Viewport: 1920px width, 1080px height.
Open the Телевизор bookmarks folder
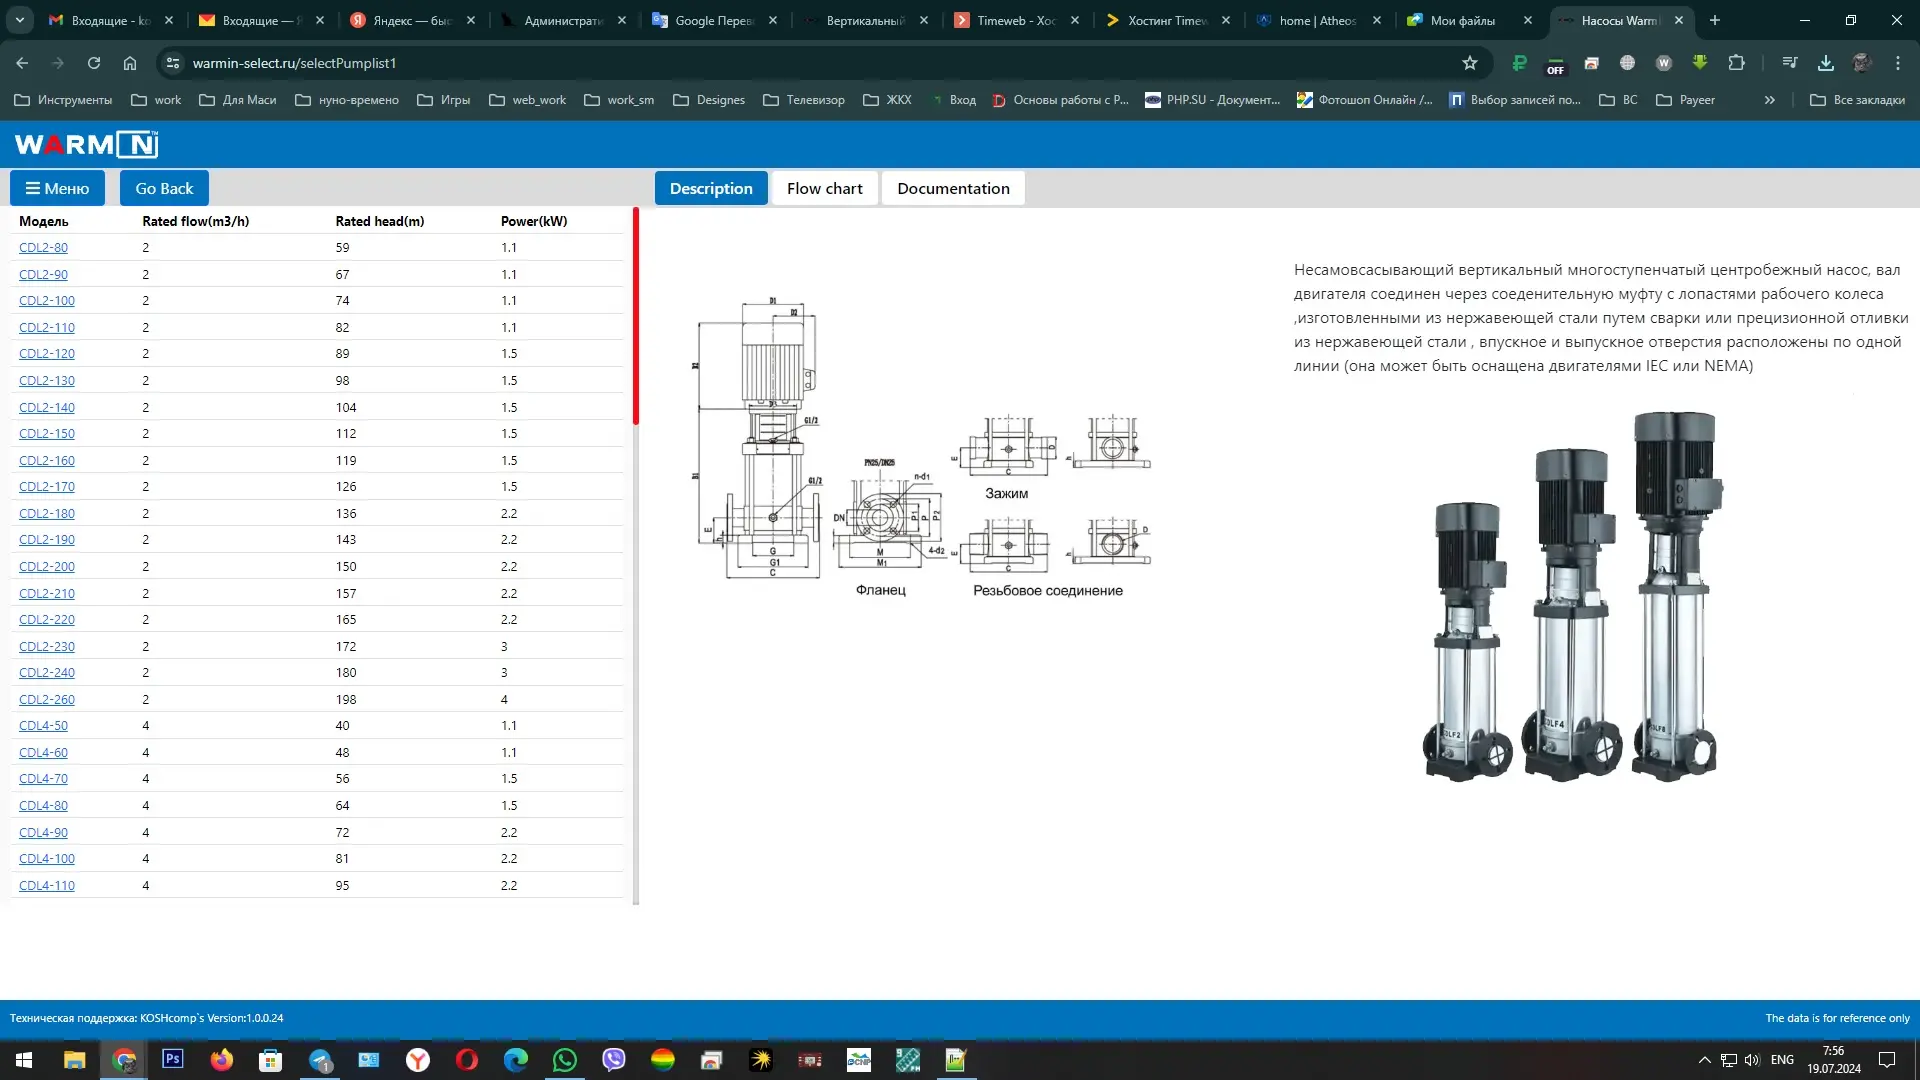click(804, 100)
